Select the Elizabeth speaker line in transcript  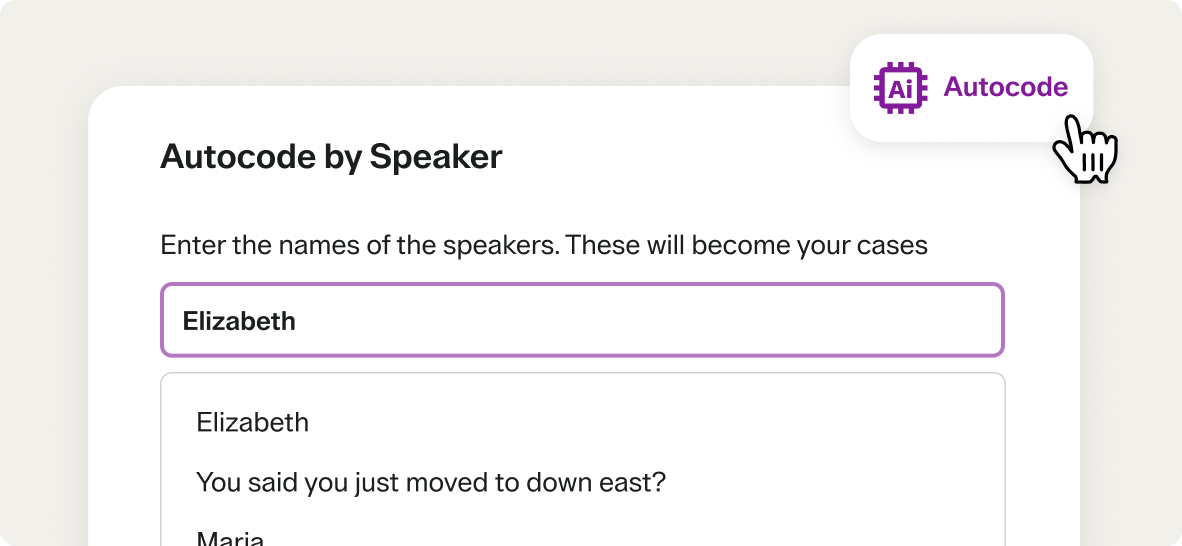[253, 422]
